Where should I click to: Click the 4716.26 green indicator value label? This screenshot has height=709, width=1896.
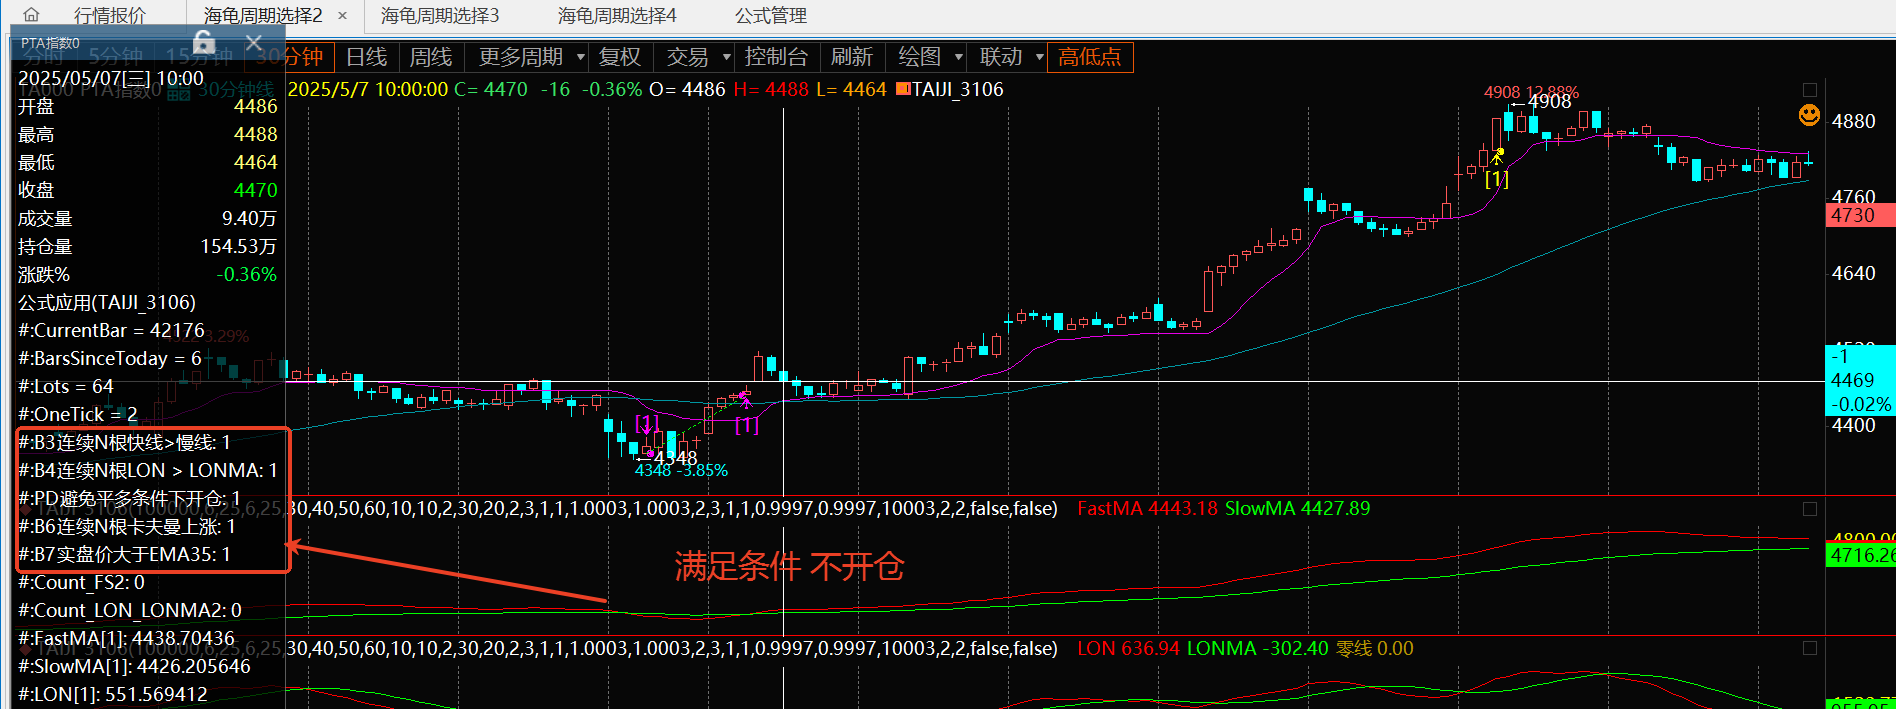(x=1859, y=554)
